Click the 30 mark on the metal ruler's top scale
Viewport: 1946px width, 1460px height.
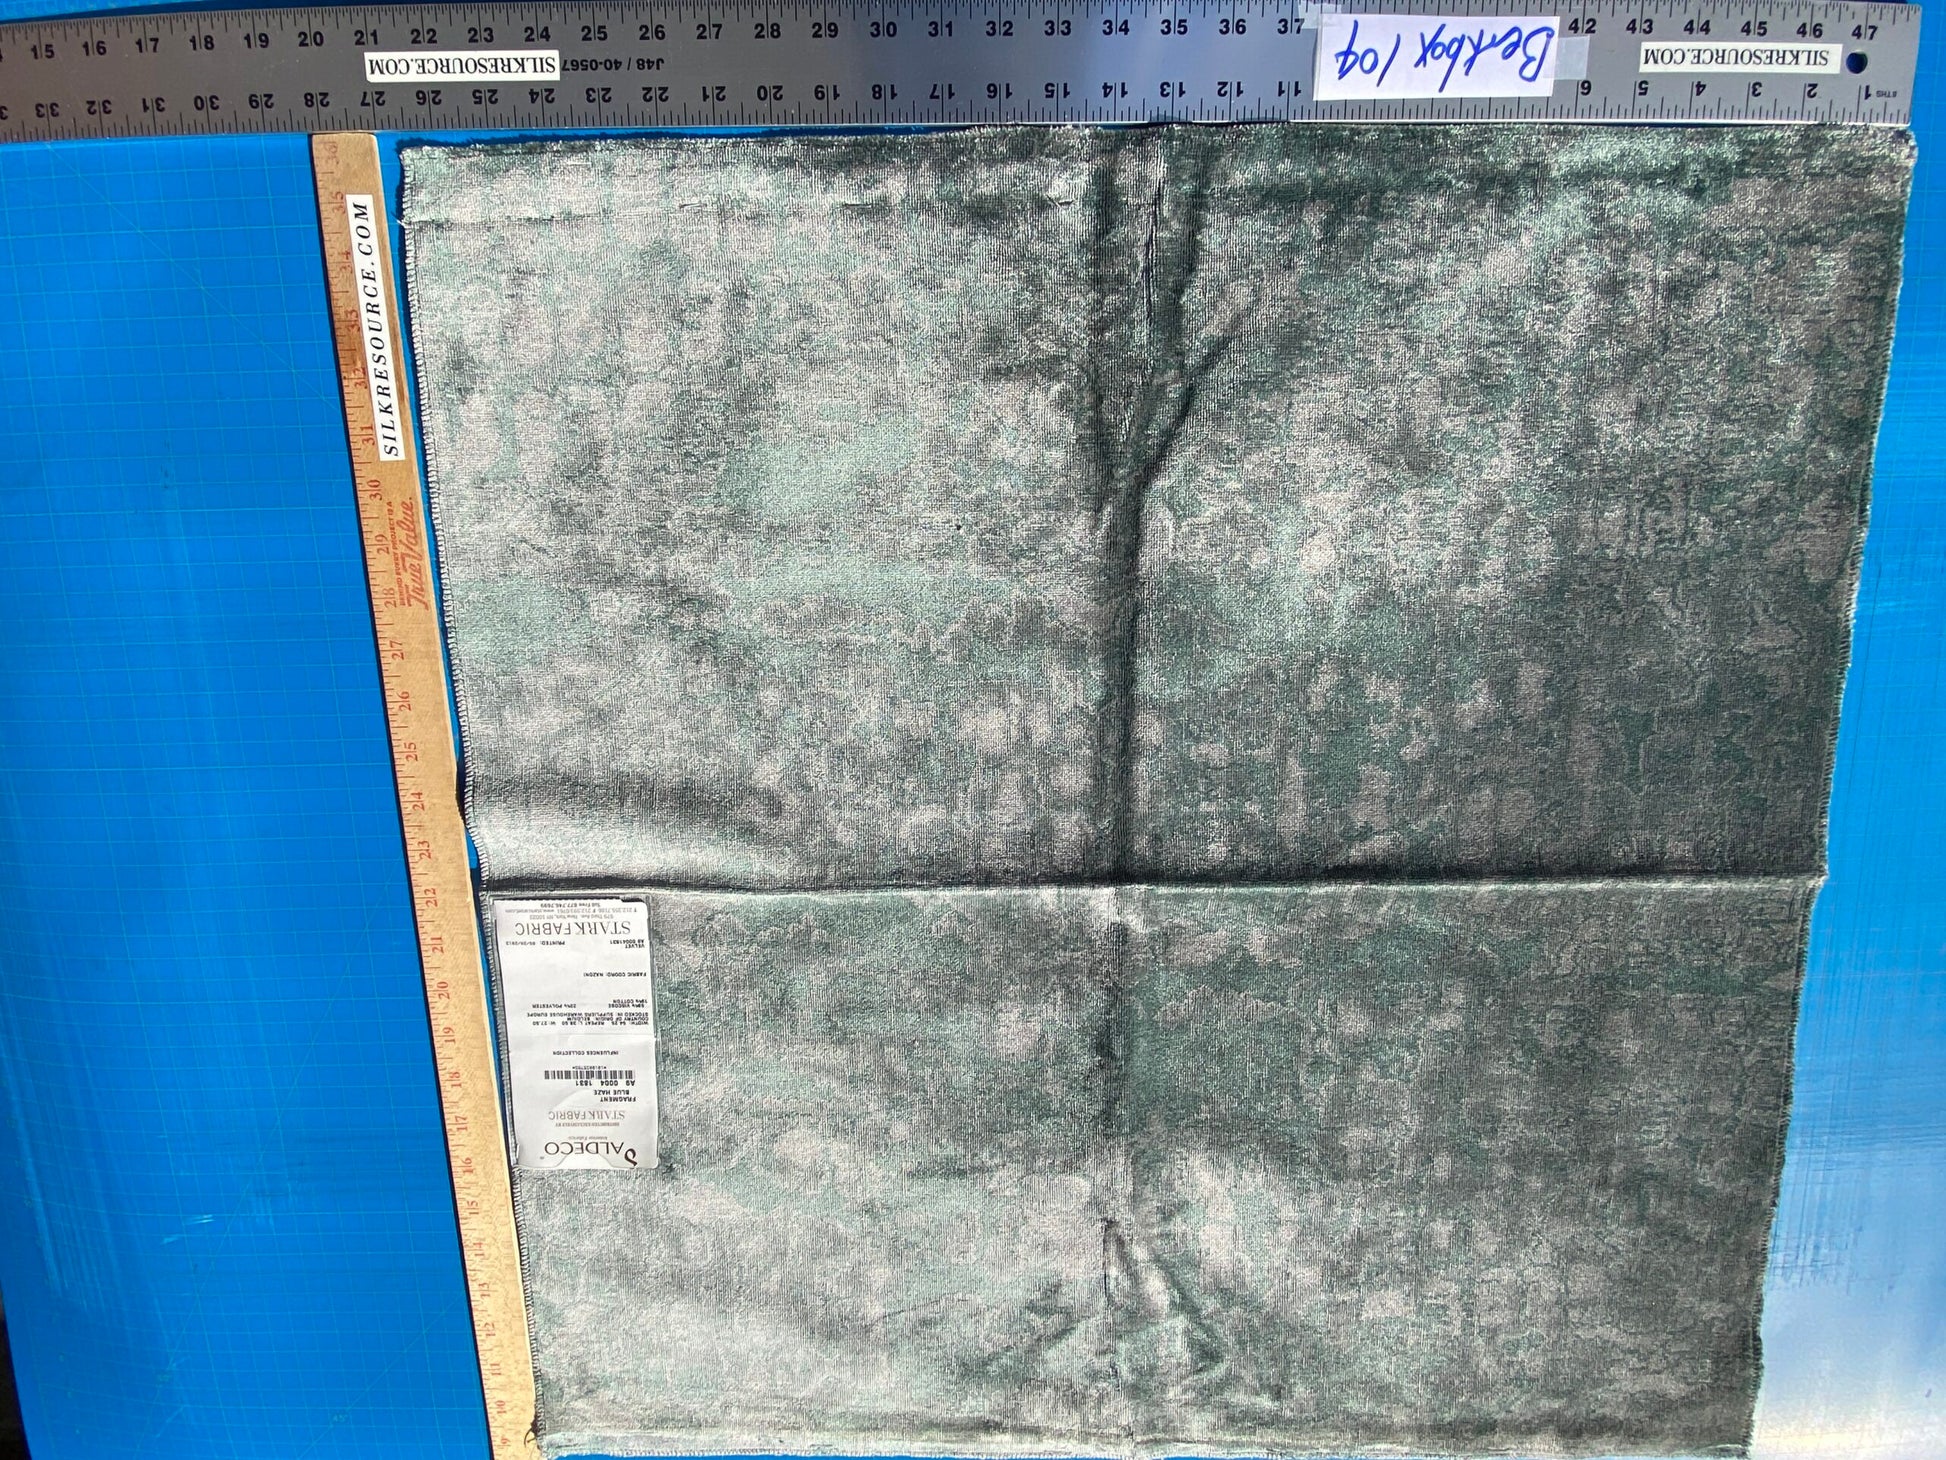click(882, 31)
